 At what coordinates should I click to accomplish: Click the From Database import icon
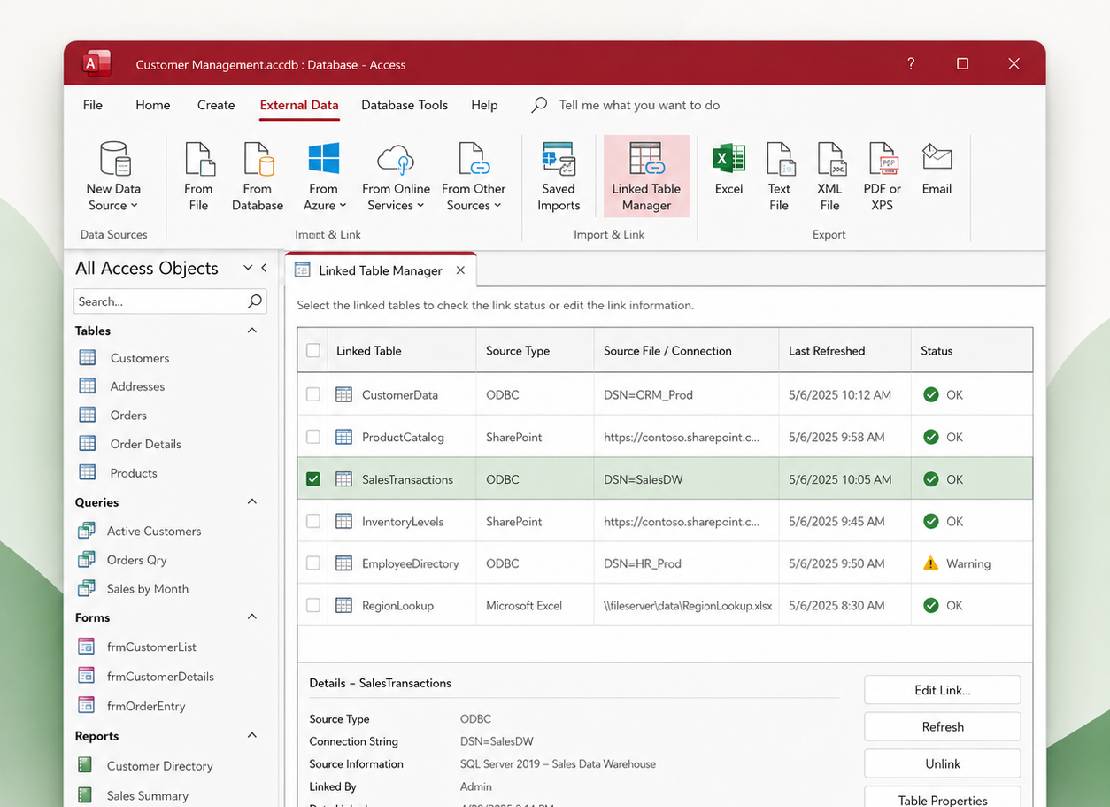coord(258,176)
